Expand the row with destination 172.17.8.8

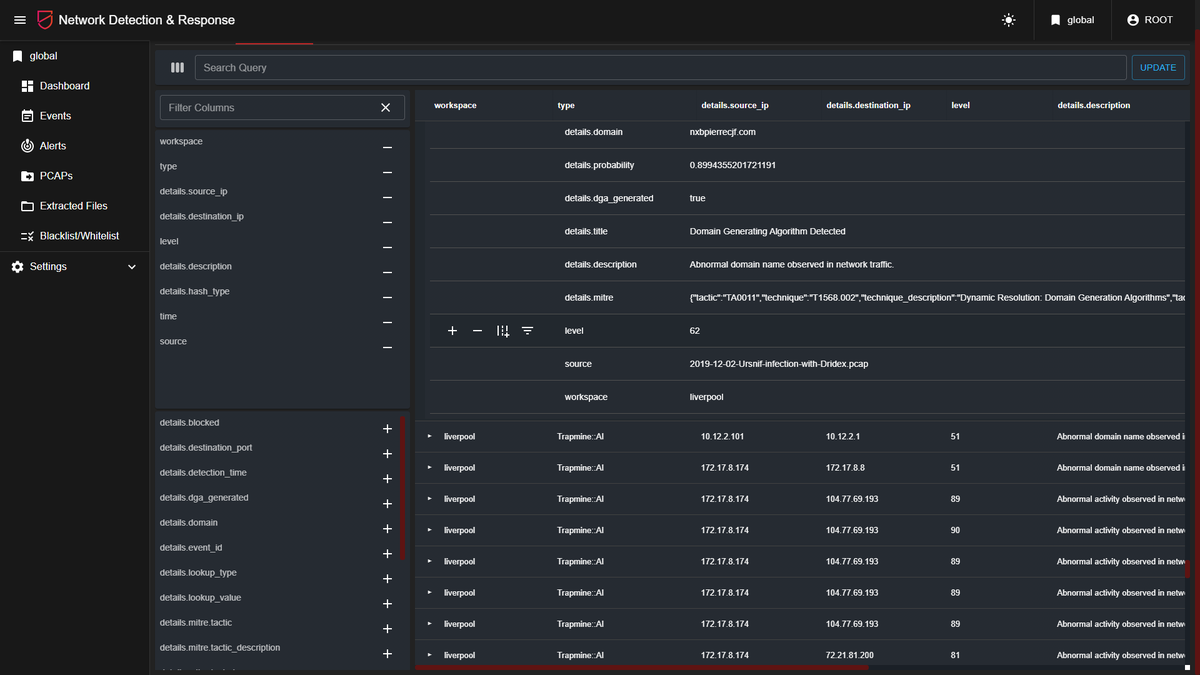pyautogui.click(x=430, y=467)
